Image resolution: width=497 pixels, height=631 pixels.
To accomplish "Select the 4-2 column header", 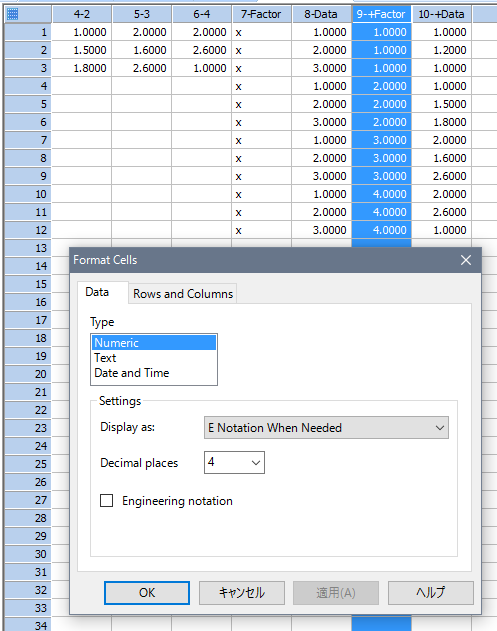I will tap(82, 14).
